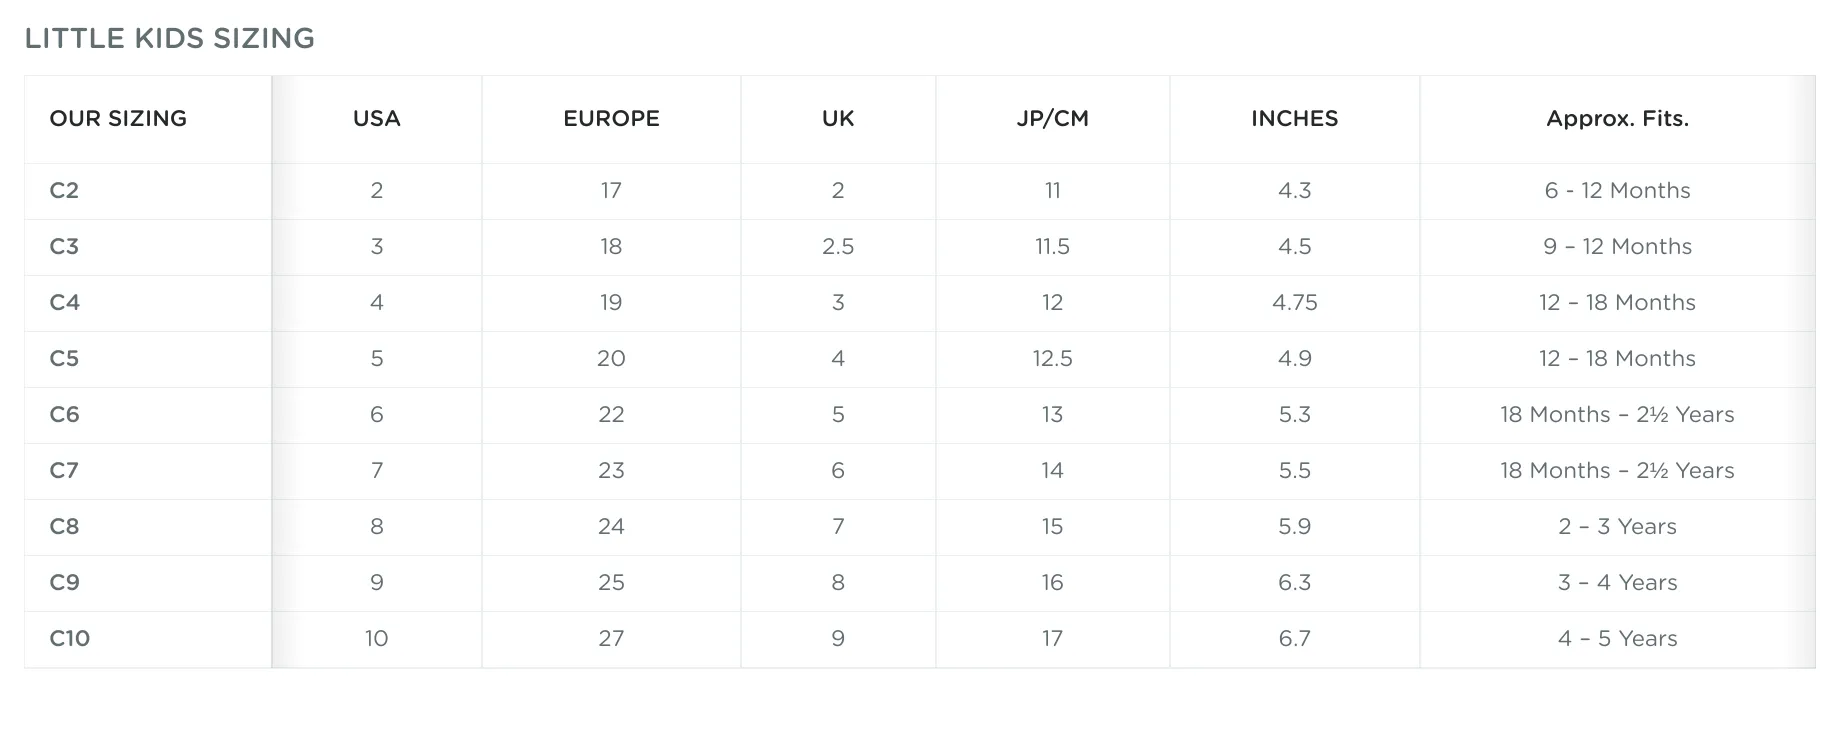
Task: Click the C10 size row label
Action: click(70, 638)
